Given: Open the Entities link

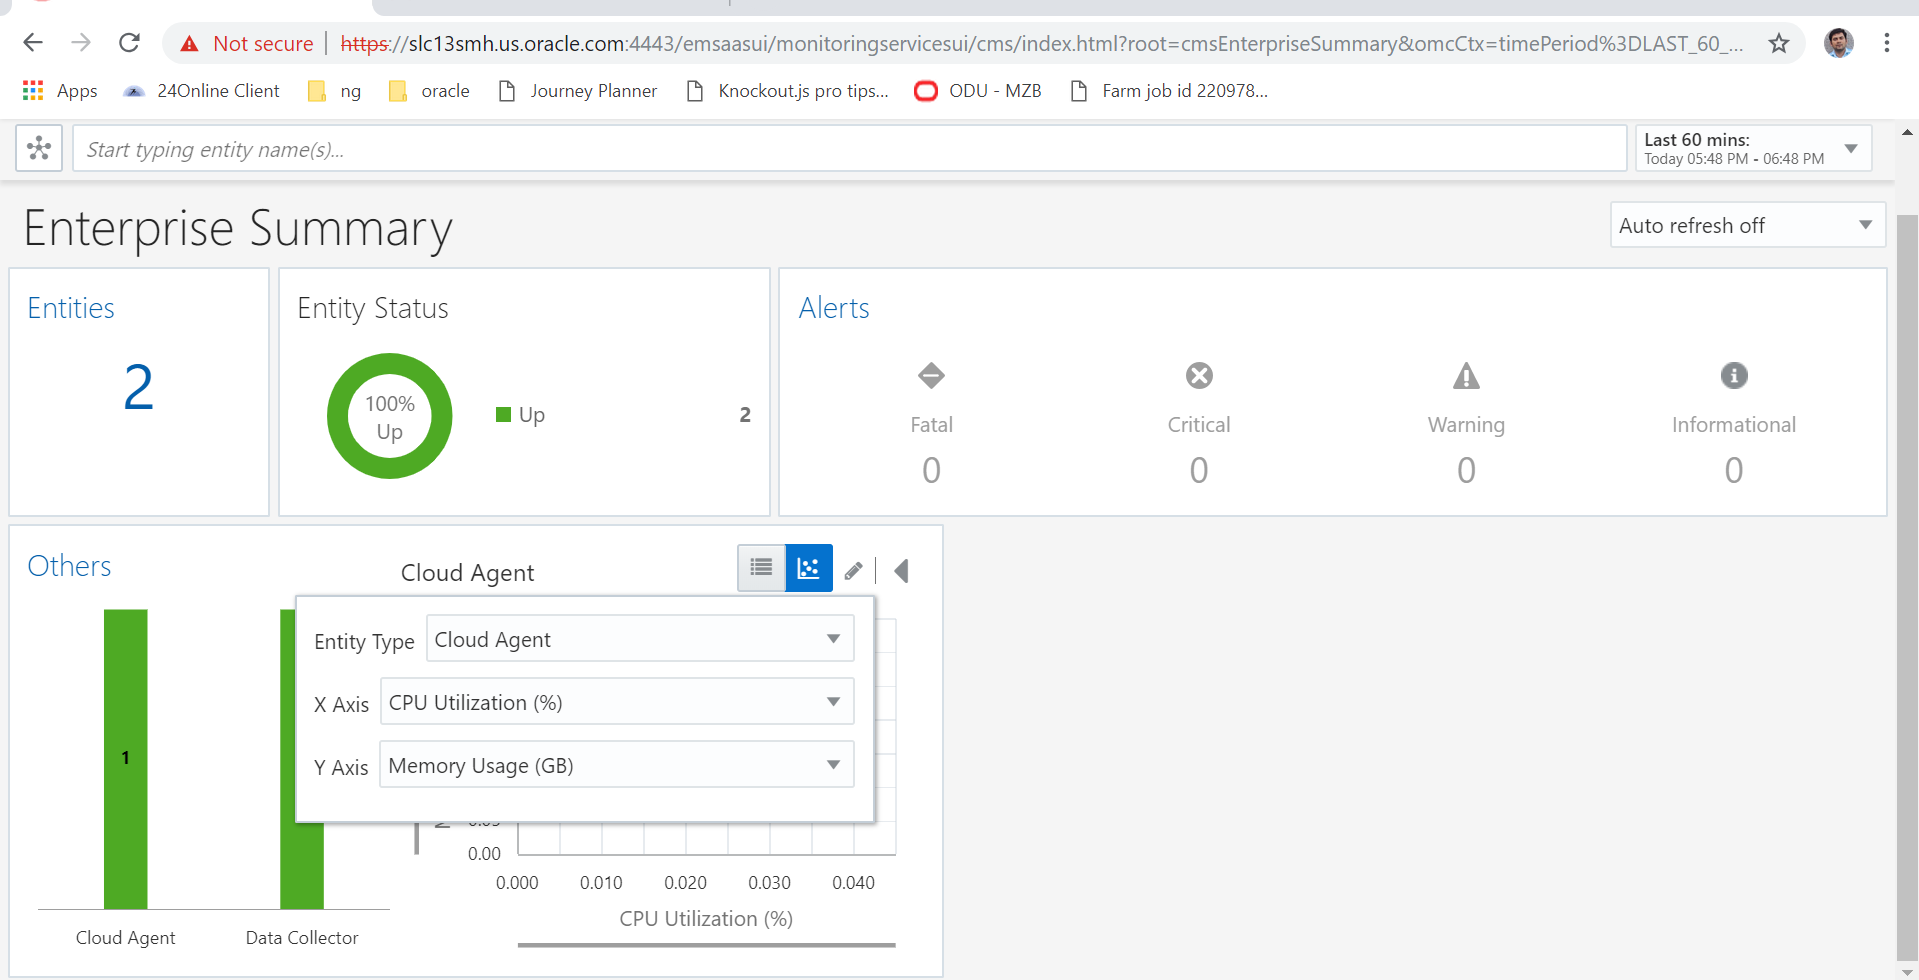Looking at the screenshot, I should point(71,308).
